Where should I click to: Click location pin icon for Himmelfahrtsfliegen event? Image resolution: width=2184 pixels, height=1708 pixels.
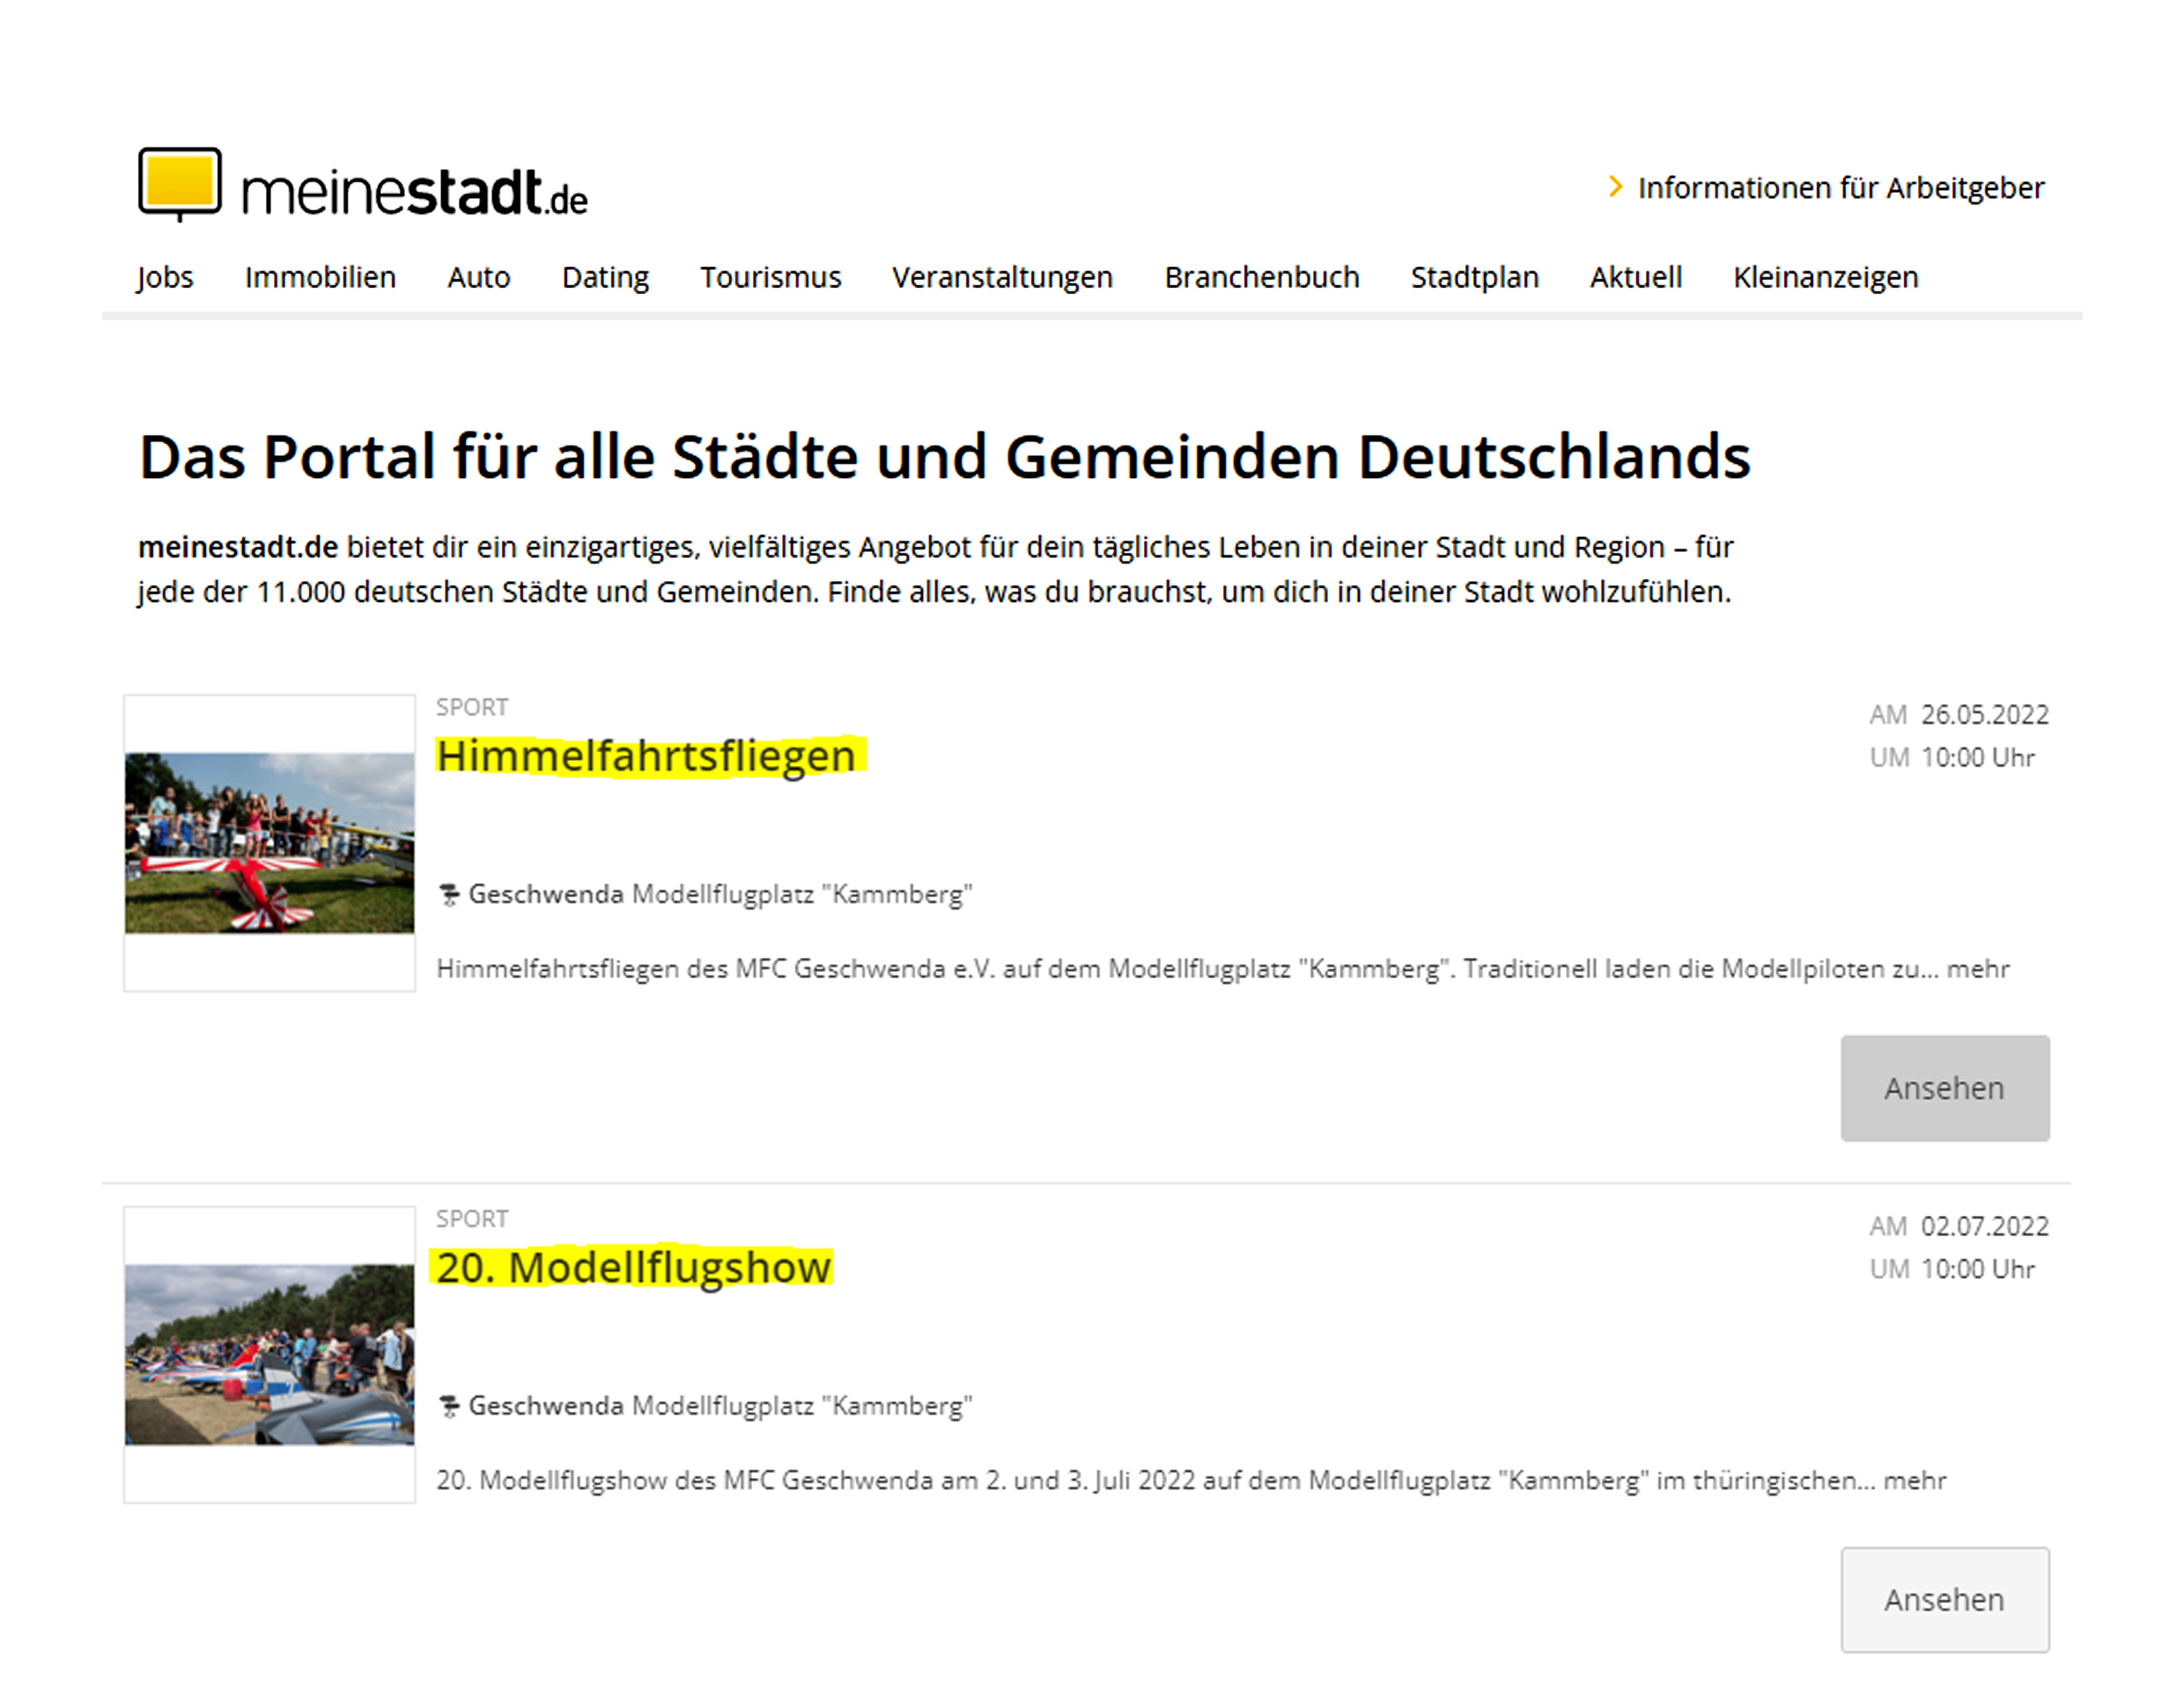pos(449,894)
